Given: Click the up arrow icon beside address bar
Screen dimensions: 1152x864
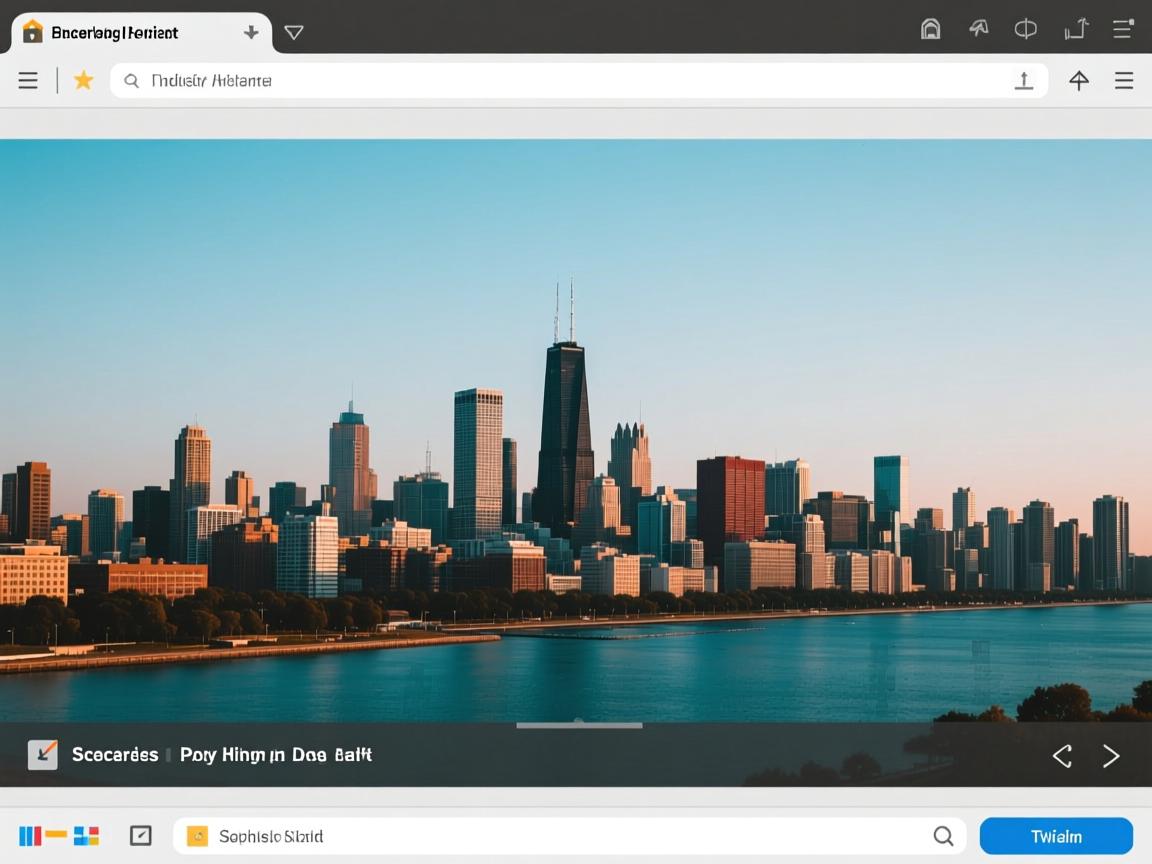Looking at the screenshot, I should pyautogui.click(x=1078, y=81).
